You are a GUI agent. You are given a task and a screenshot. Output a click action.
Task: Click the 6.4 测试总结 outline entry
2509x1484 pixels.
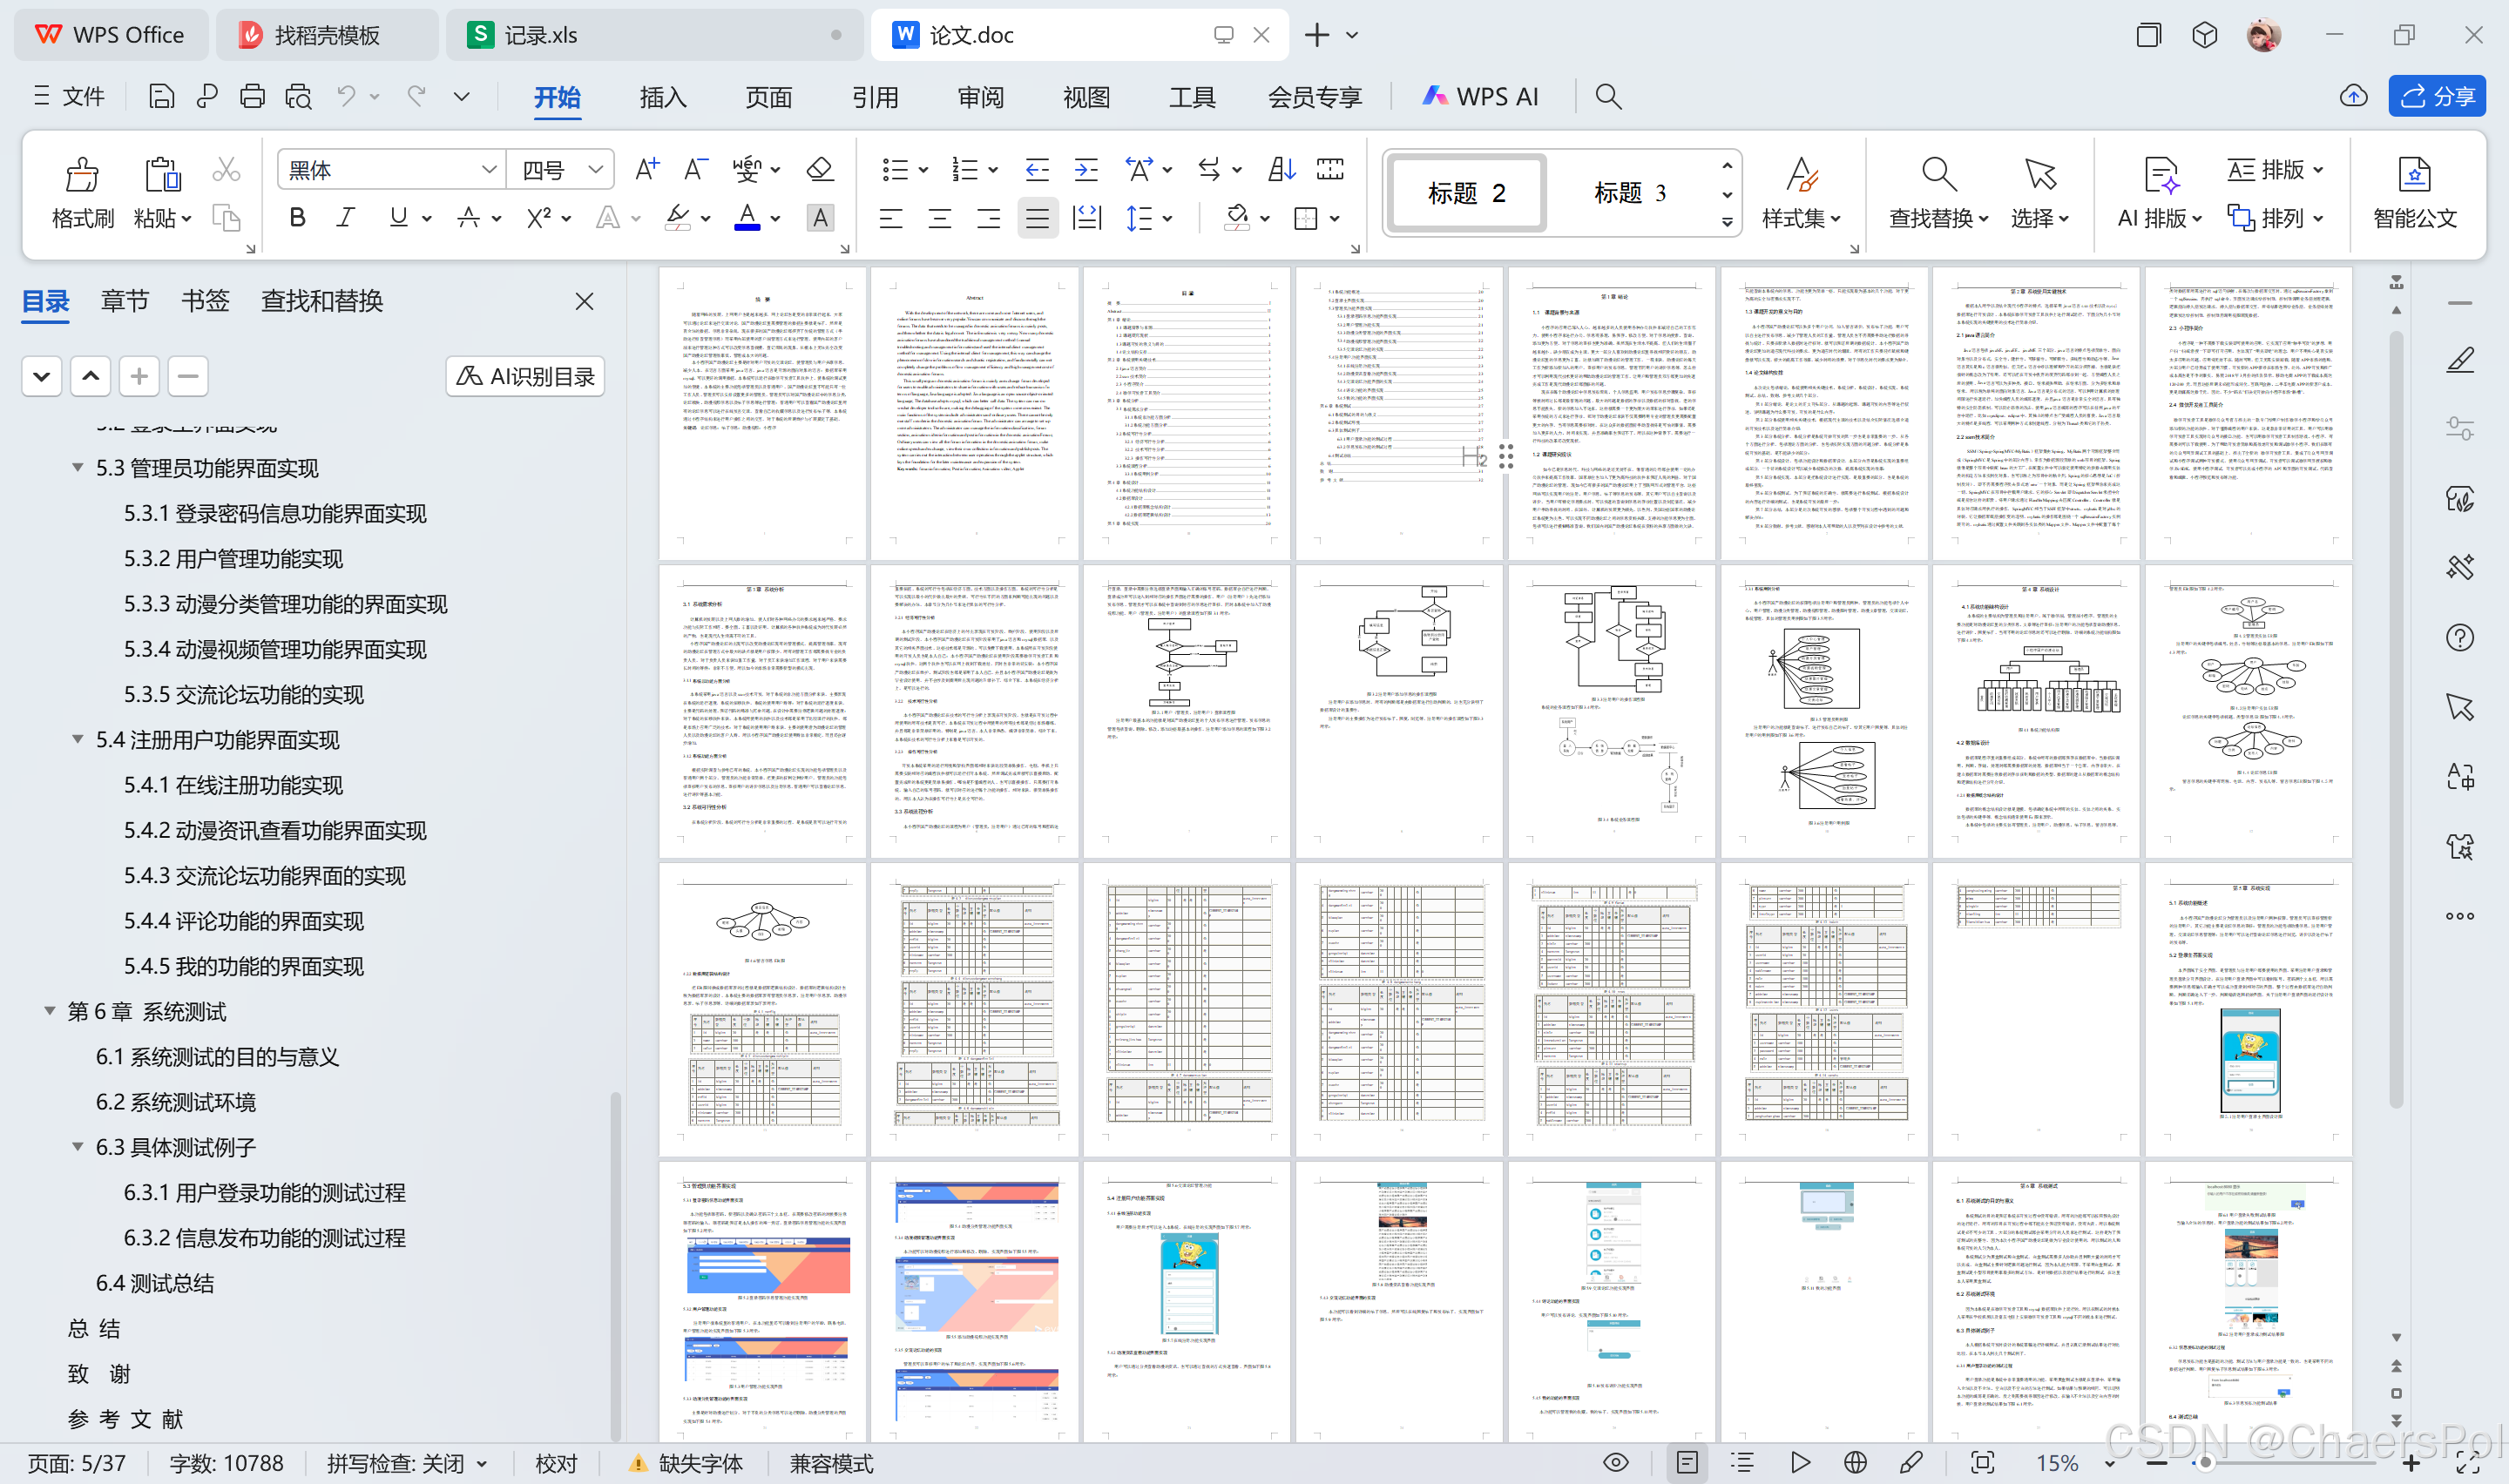[x=154, y=1283]
